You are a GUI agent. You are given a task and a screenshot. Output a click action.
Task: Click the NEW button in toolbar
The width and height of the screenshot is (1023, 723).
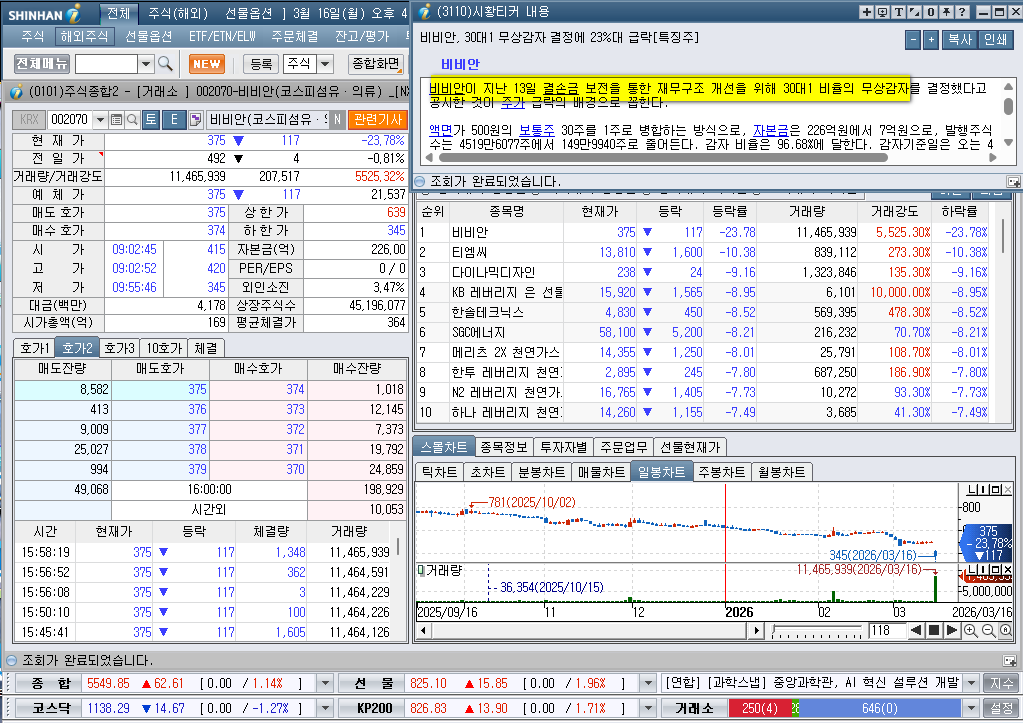207,64
